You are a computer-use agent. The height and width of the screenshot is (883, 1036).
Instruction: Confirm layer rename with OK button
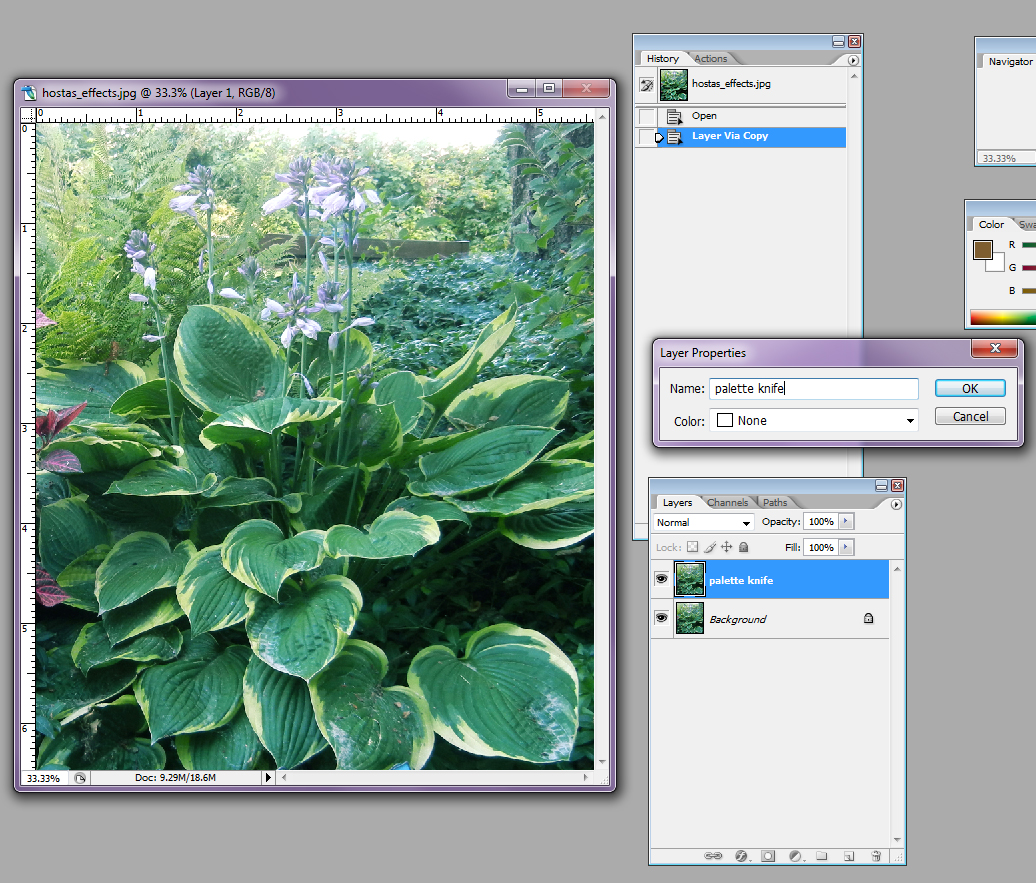(x=970, y=388)
